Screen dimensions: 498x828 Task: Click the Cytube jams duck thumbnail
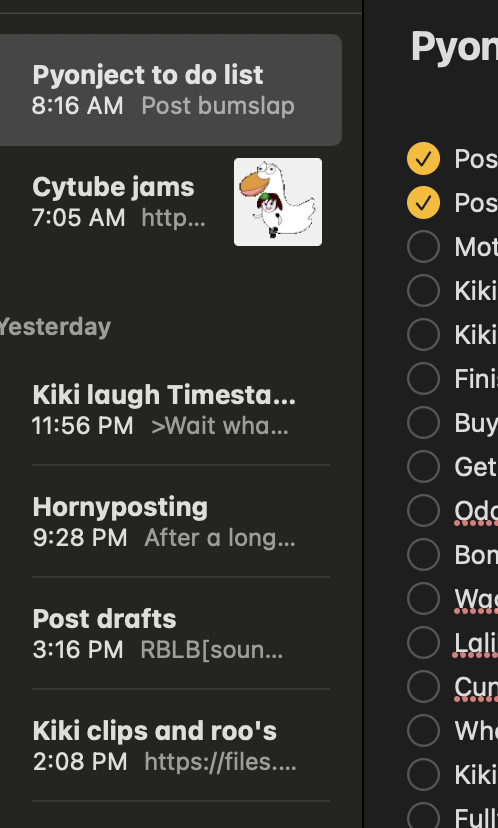(278, 202)
